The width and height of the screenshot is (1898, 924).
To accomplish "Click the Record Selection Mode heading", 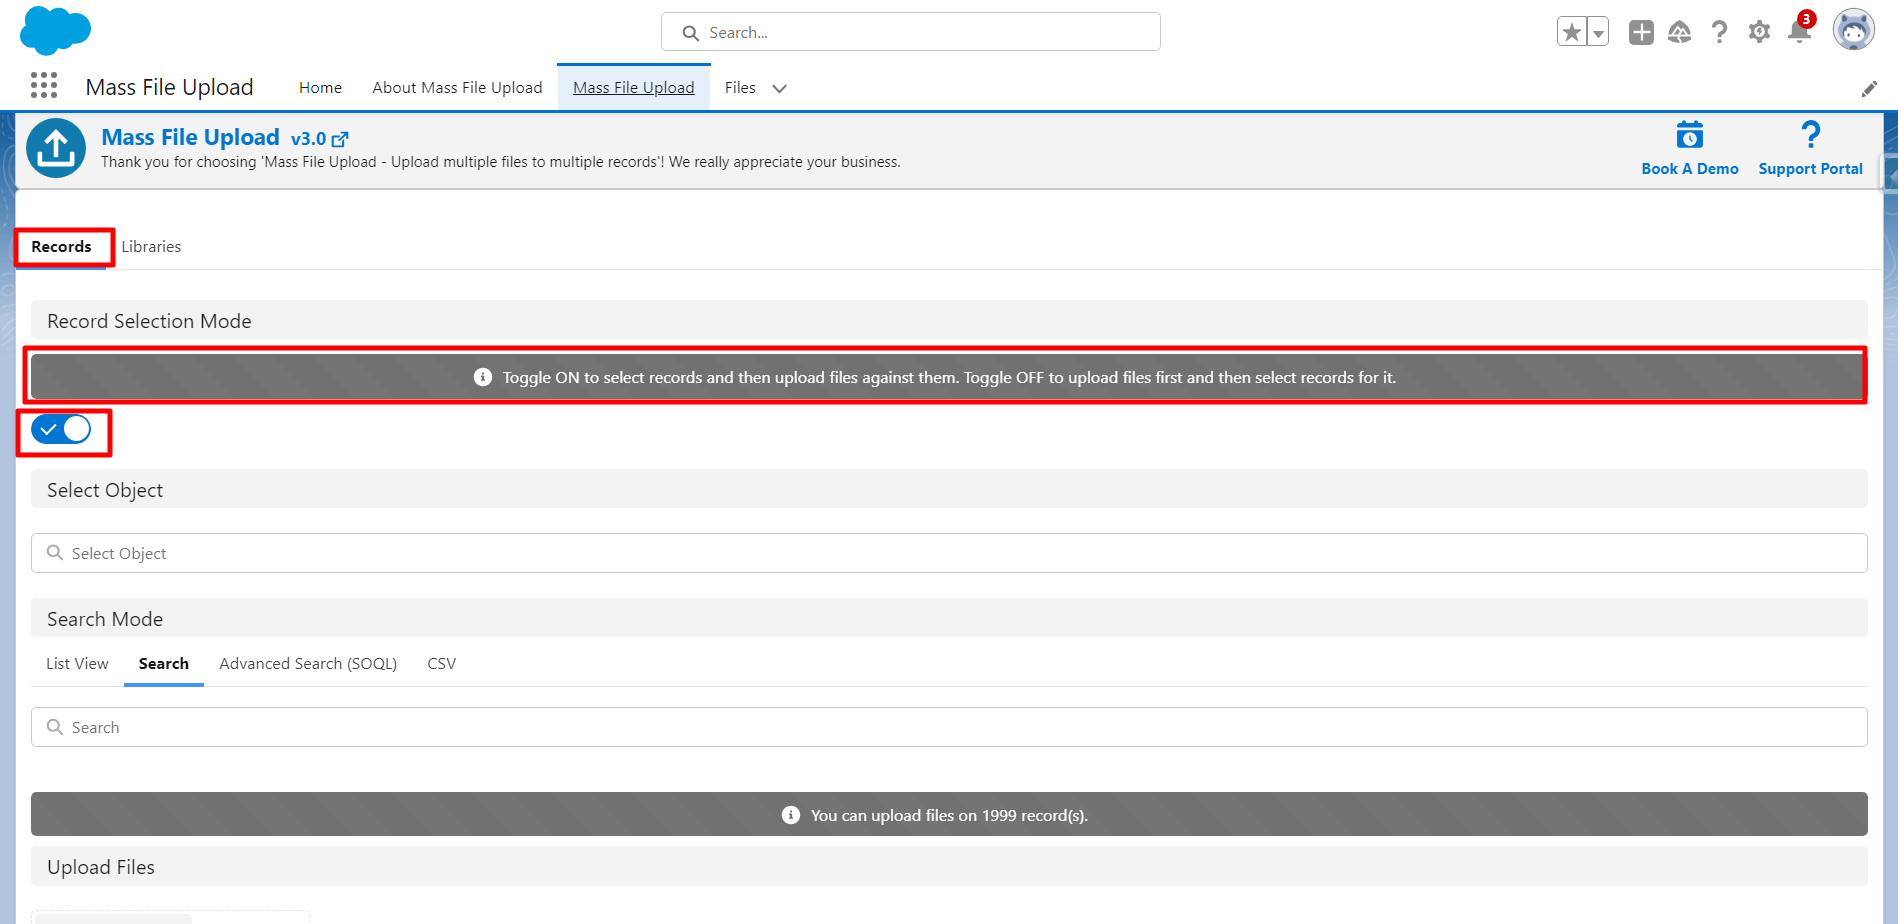I will 149,321.
